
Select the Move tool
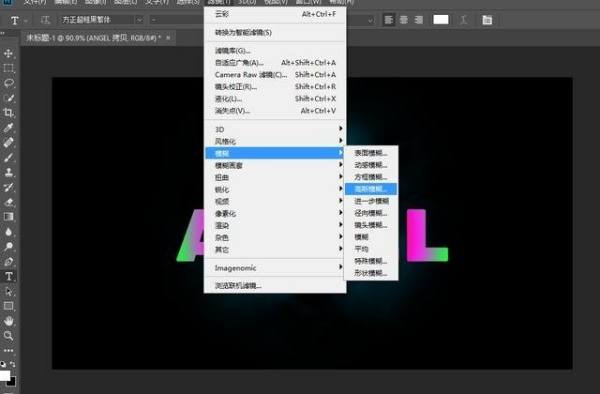[x=8, y=53]
